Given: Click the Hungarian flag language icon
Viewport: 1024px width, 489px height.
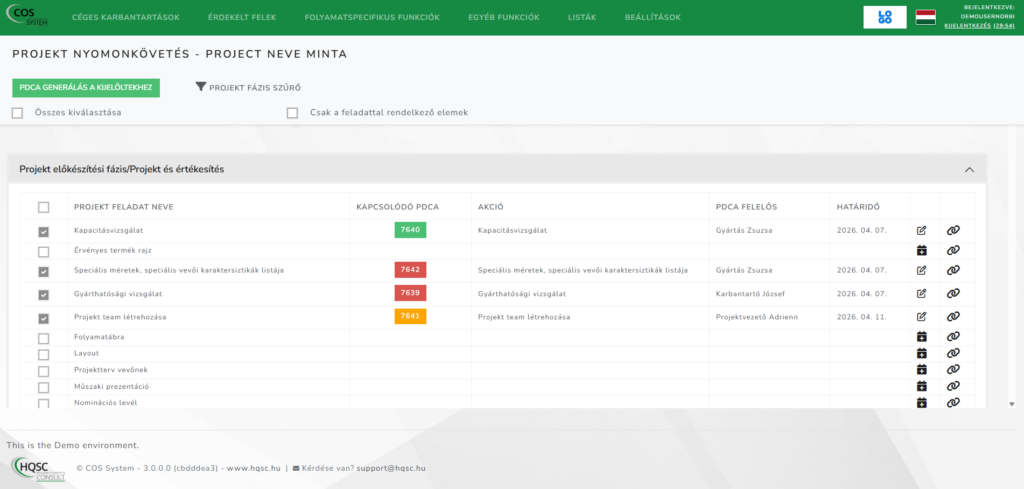Looking at the screenshot, I should 926,17.
